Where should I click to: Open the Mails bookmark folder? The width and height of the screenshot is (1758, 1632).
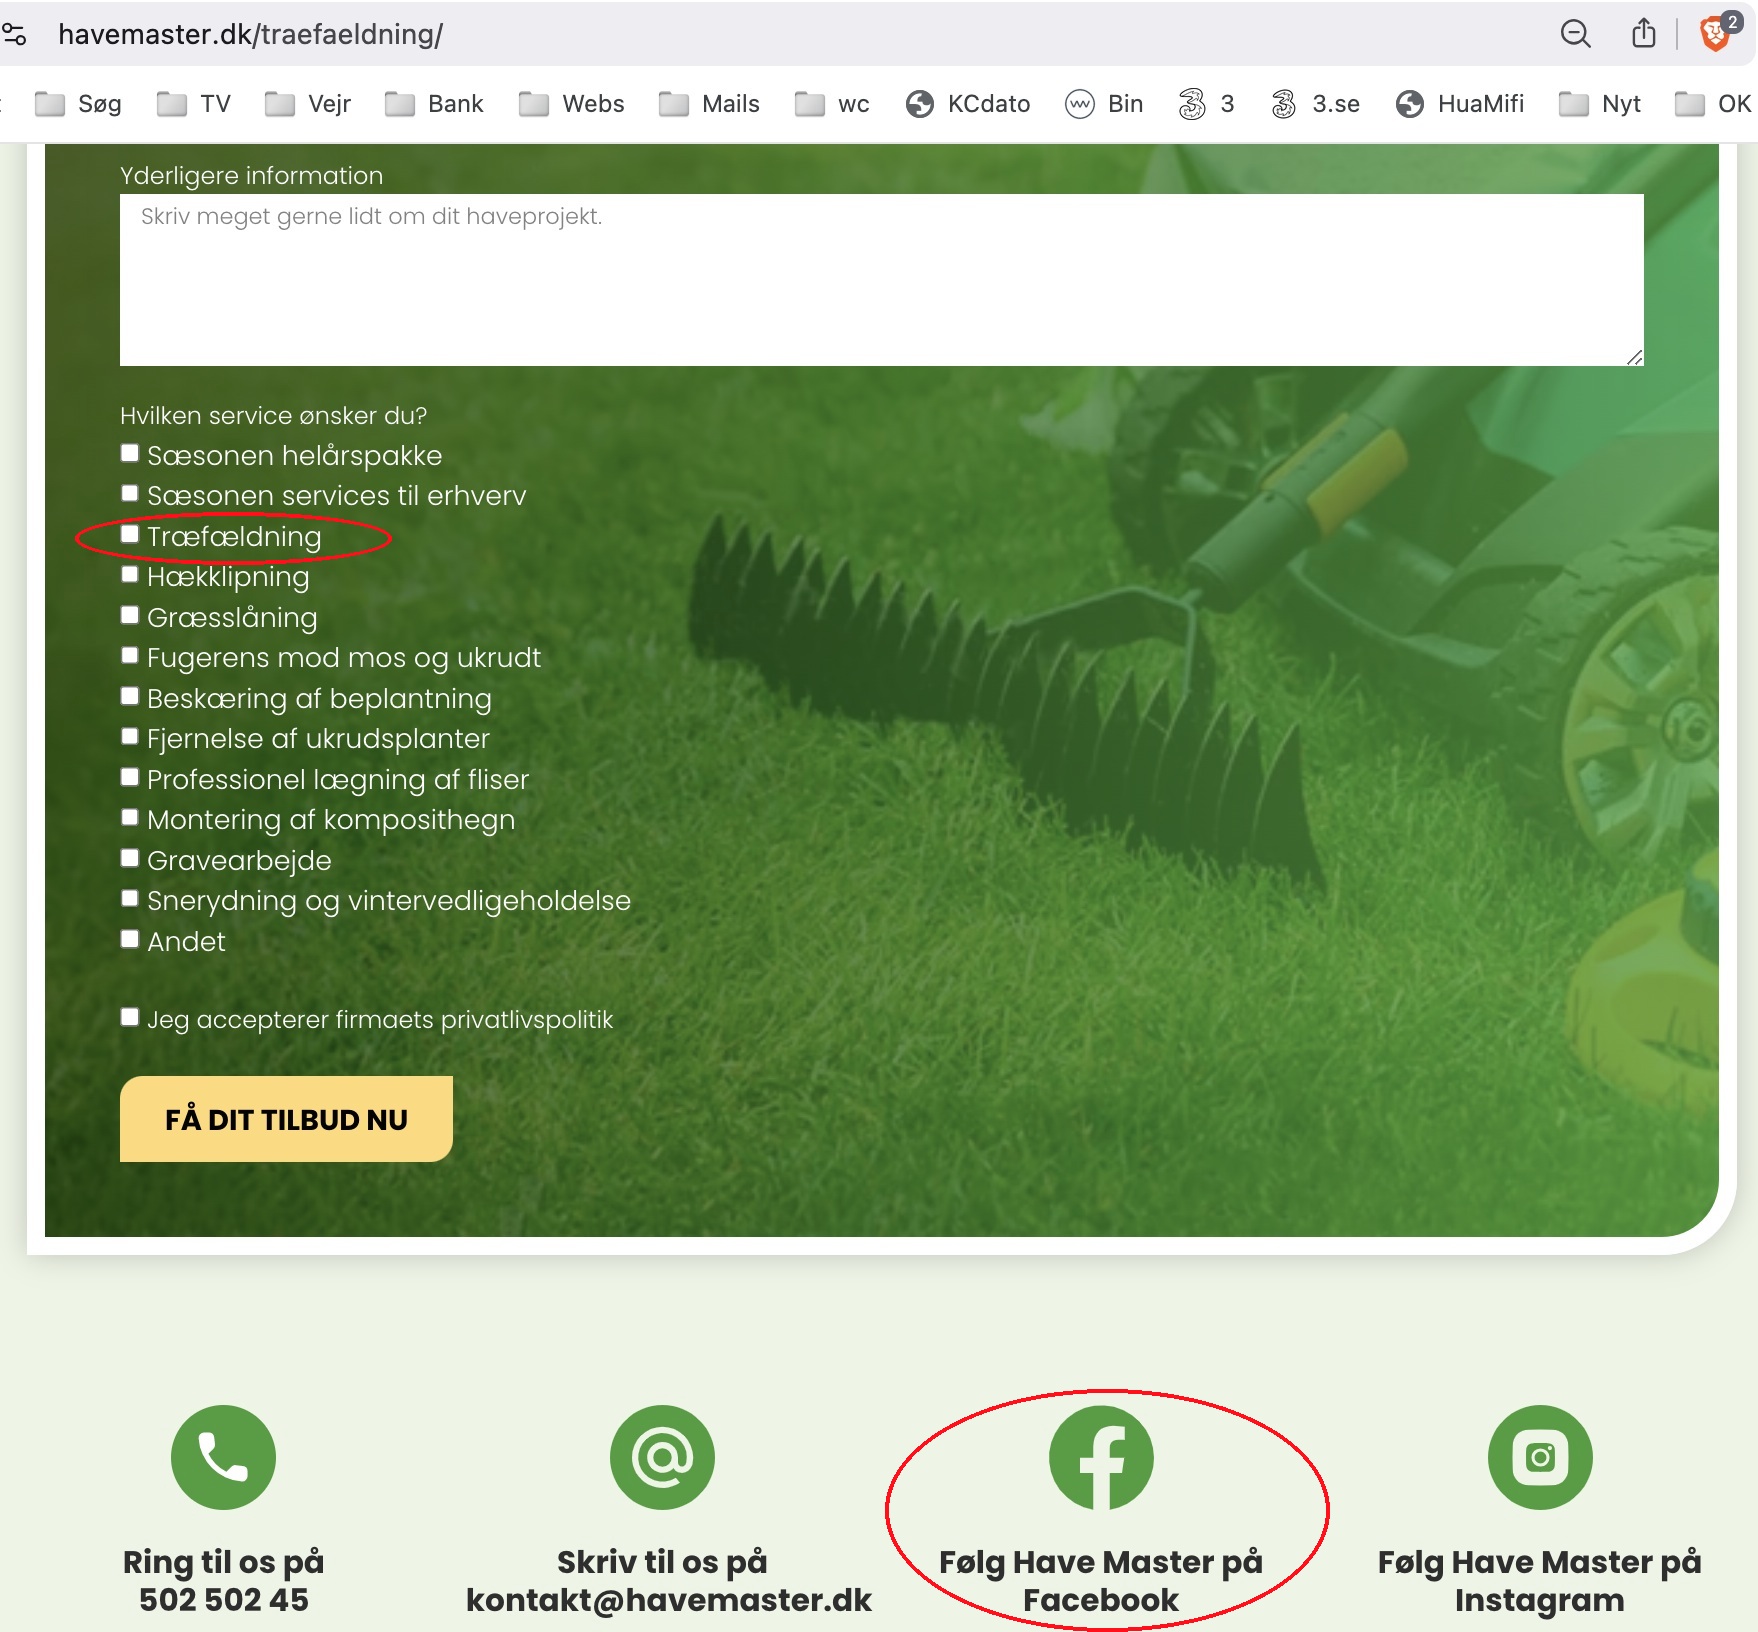709,104
